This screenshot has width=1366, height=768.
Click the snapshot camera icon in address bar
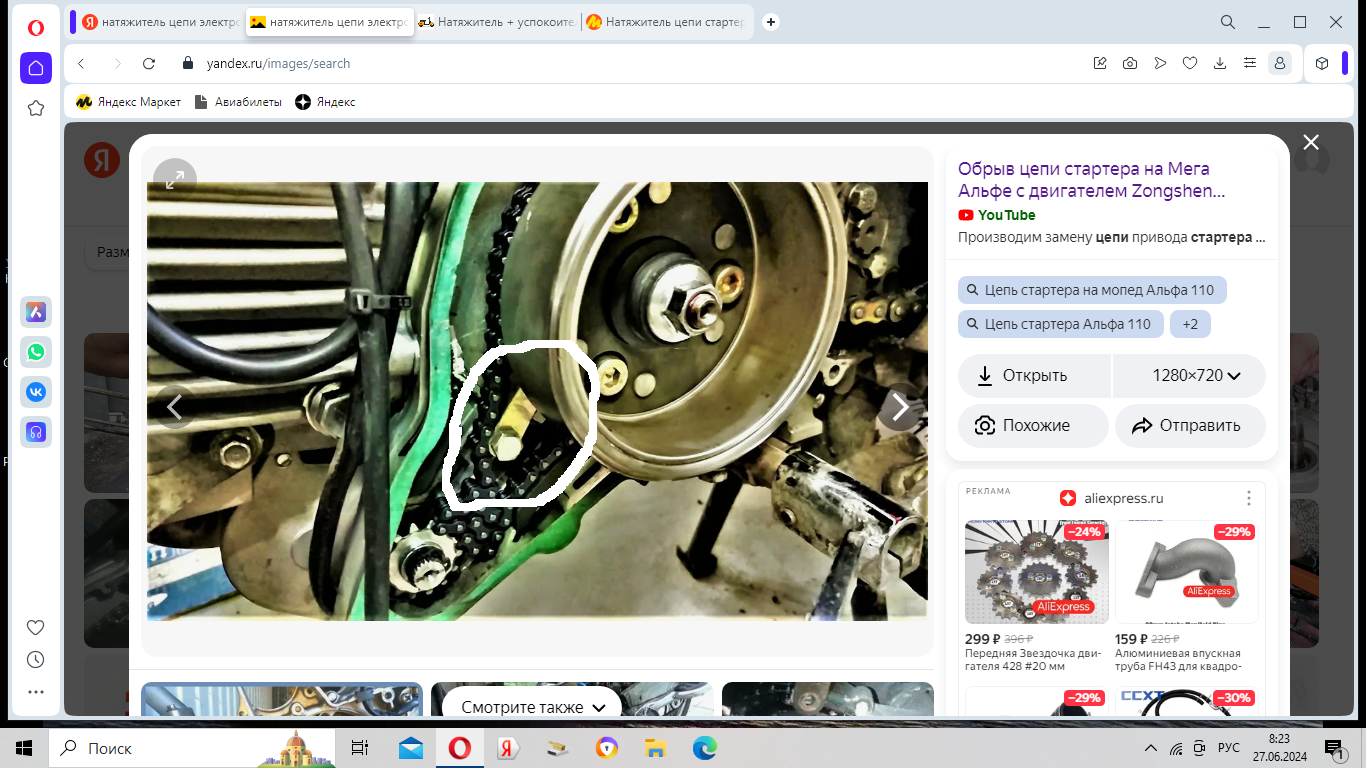[x=1130, y=63]
